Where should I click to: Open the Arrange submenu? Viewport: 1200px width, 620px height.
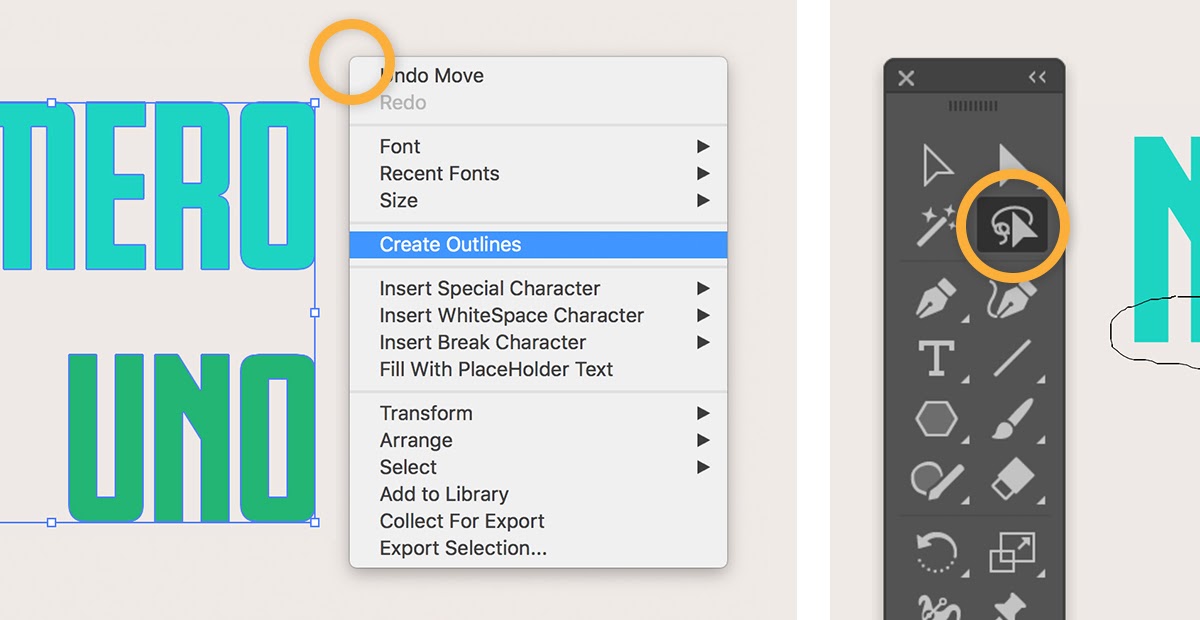tap(538, 441)
